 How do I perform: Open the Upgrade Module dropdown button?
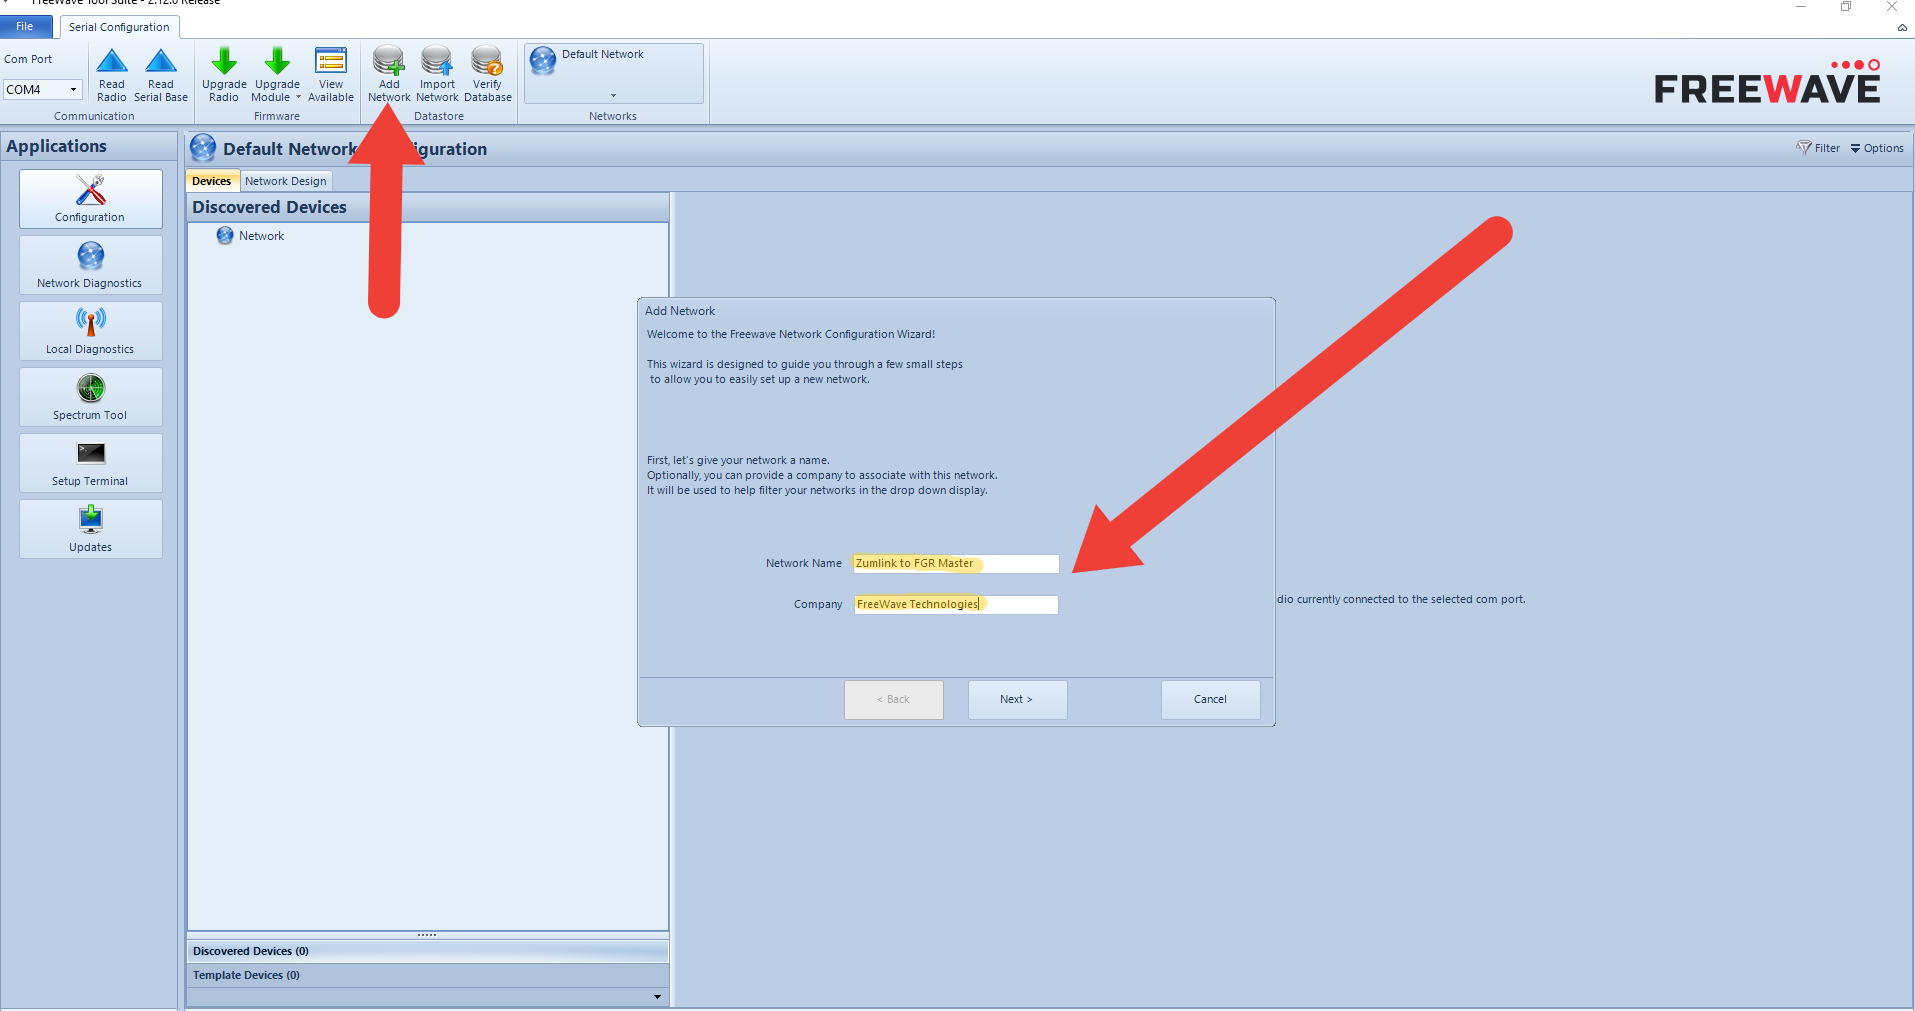tap(277, 74)
